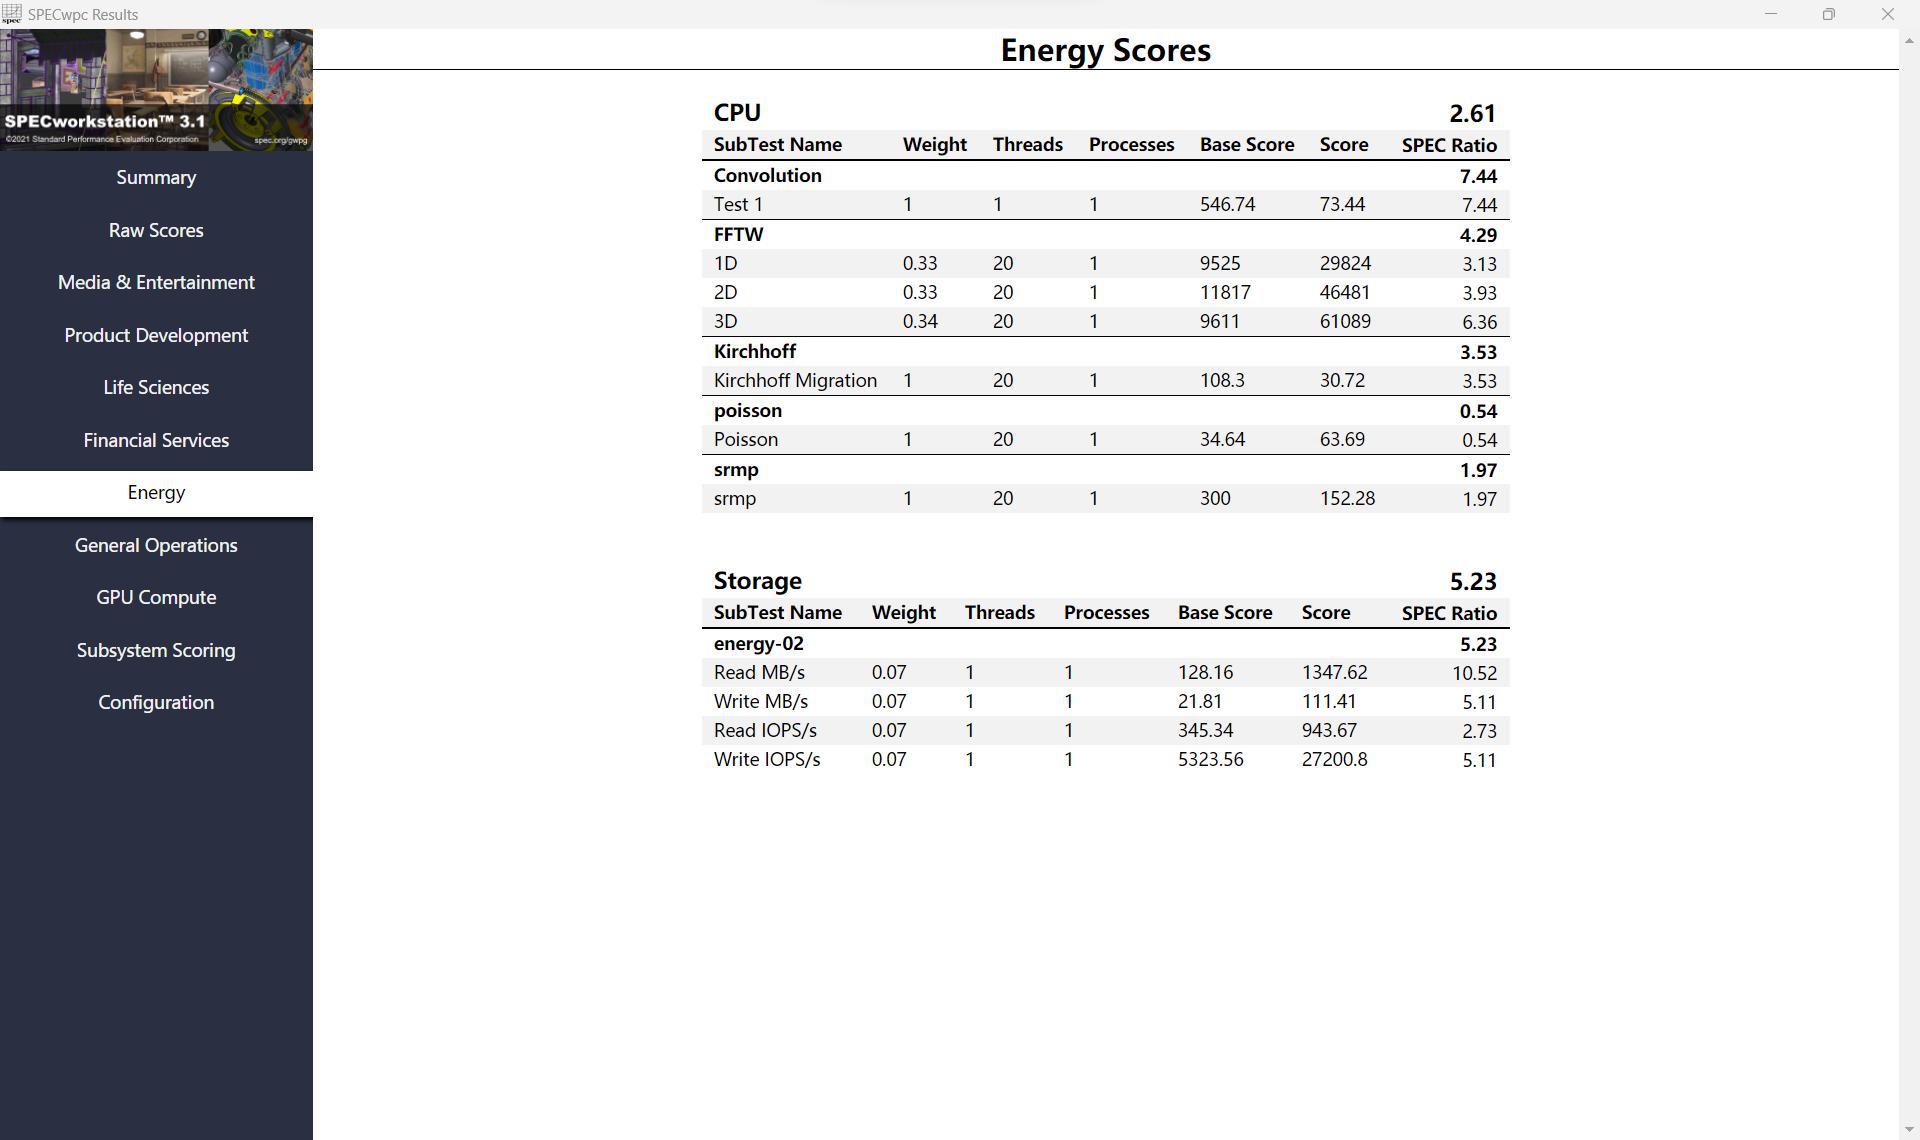This screenshot has height=1140, width=1920.
Task: Open General Operations page
Action: click(156, 546)
